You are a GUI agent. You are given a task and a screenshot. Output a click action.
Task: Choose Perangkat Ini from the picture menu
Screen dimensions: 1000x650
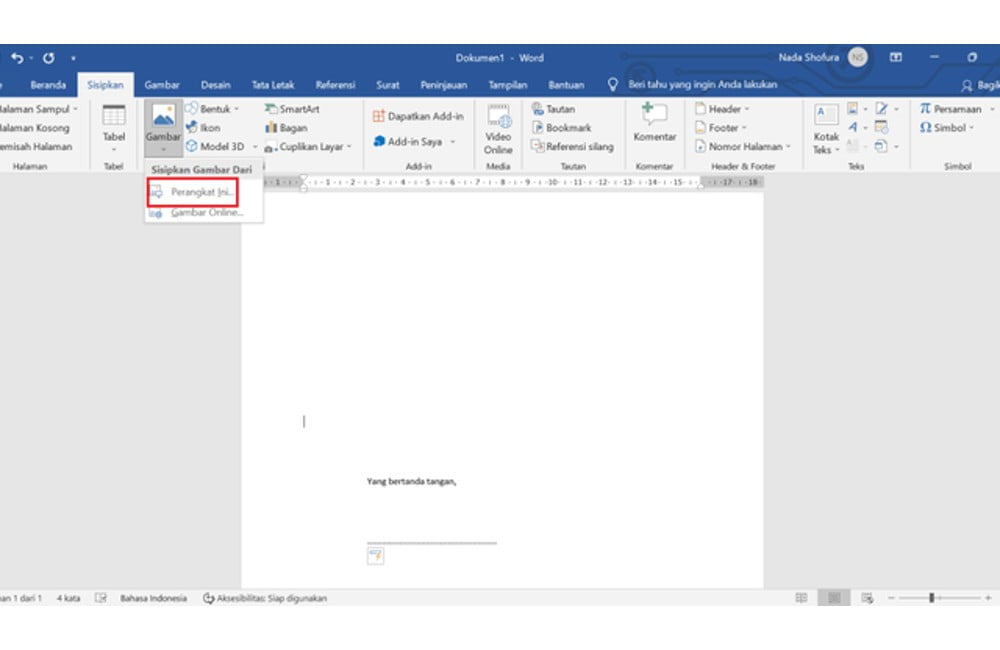tap(196, 194)
